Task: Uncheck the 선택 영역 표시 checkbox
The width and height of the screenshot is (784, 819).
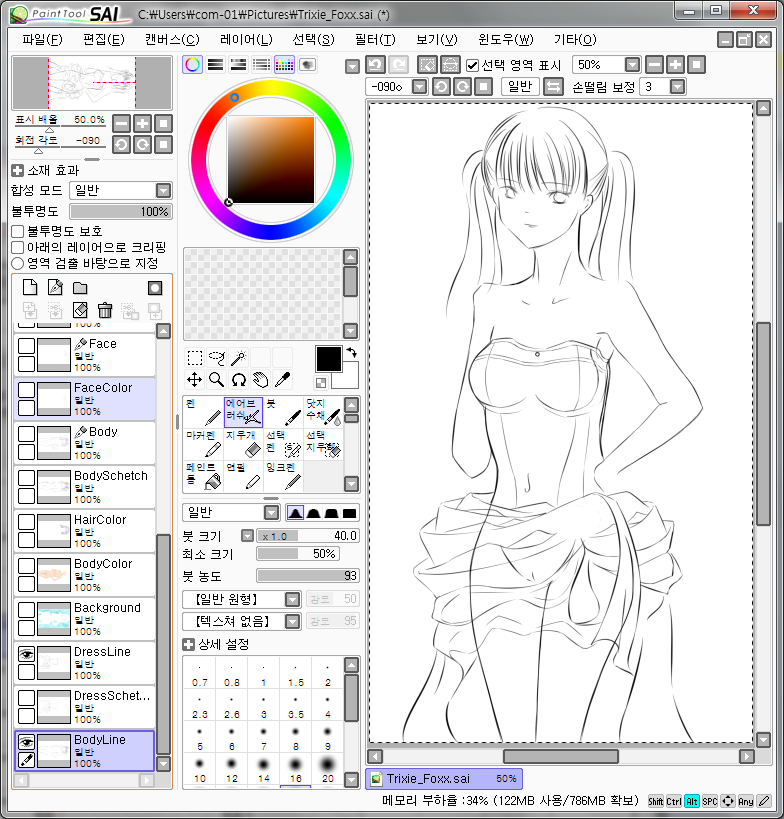Action: pyautogui.click(x=472, y=65)
